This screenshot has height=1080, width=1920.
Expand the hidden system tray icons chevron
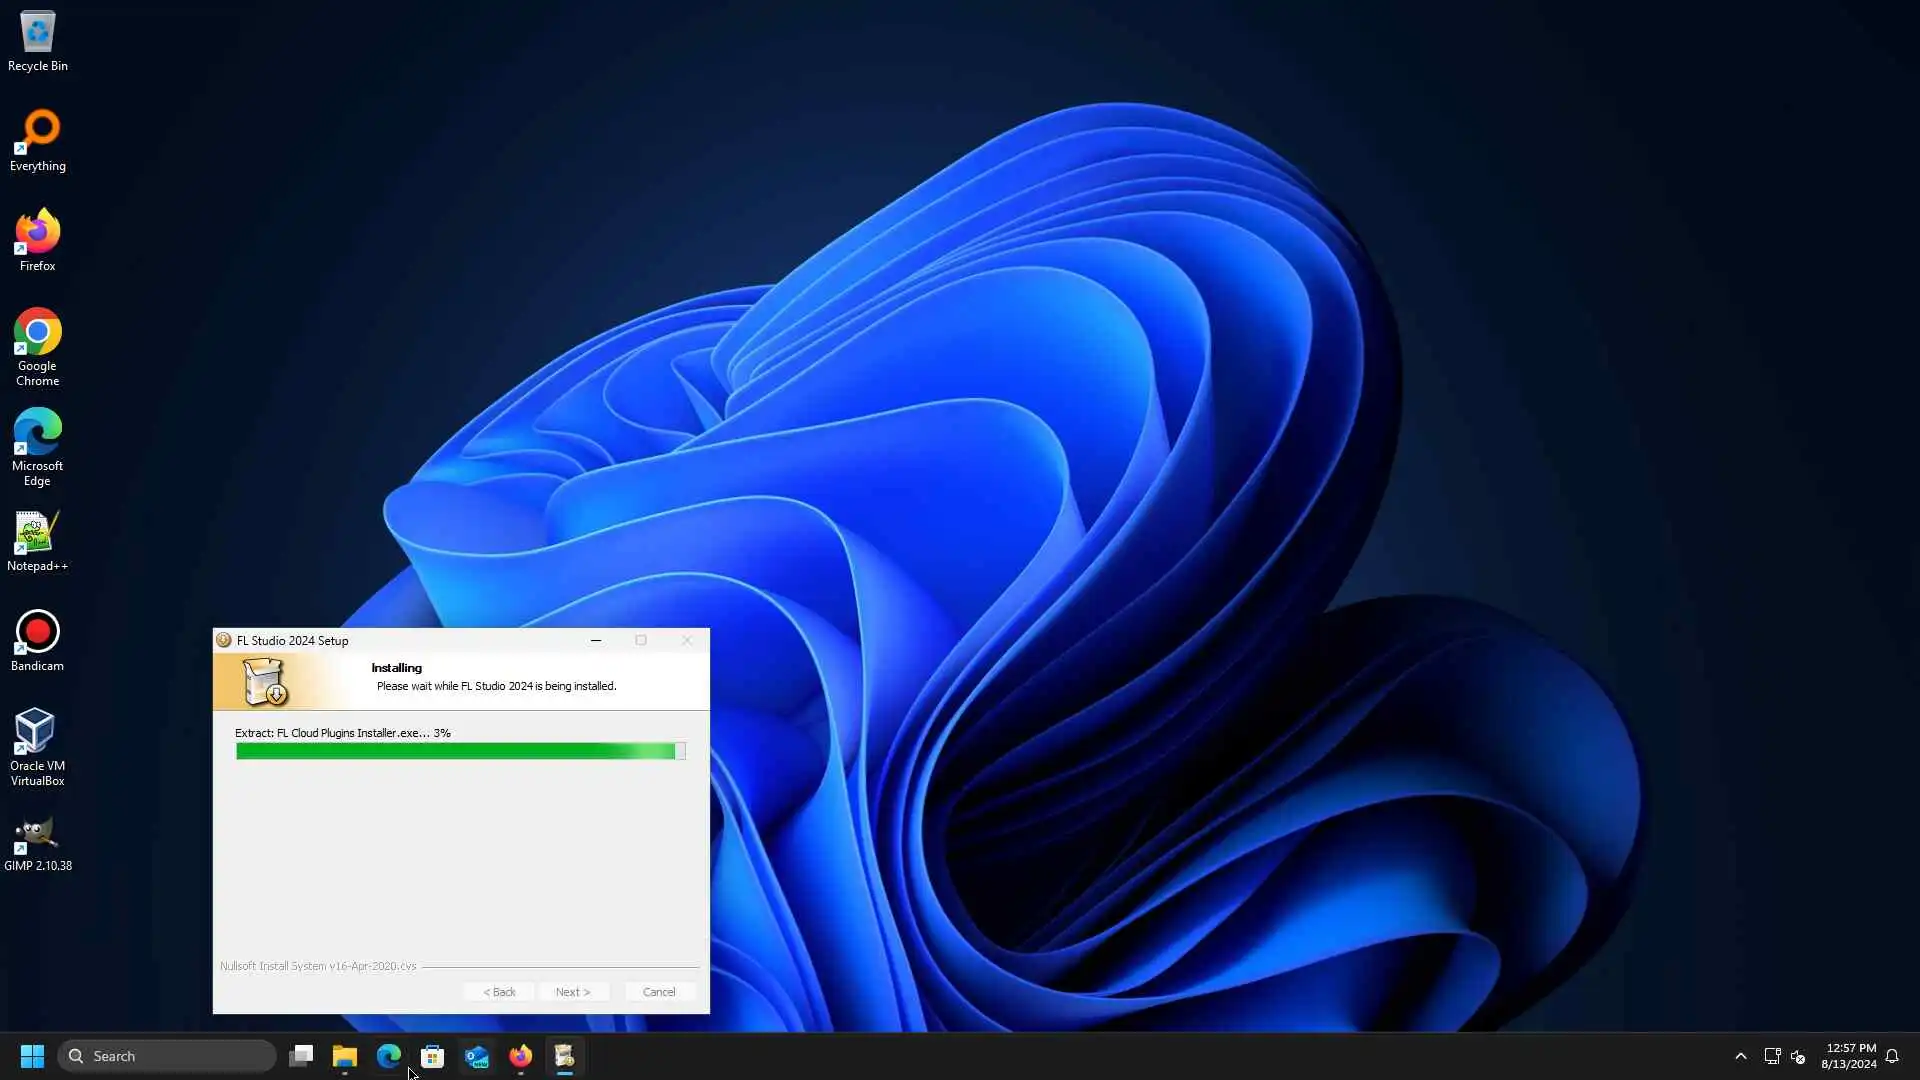1740,1056
